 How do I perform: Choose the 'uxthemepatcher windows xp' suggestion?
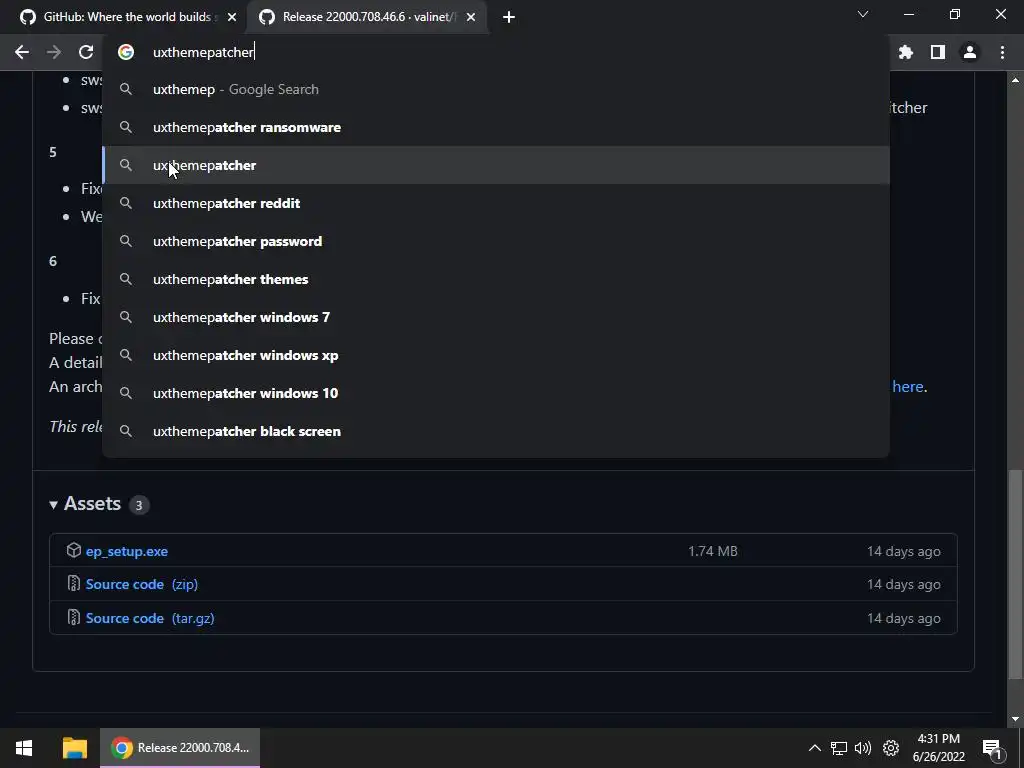click(496, 355)
